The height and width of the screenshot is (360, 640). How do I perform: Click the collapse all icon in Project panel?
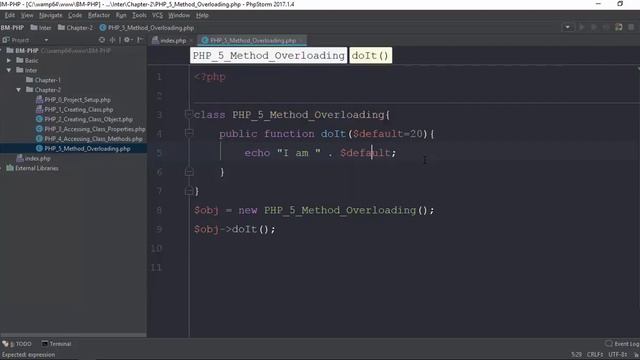113,40
